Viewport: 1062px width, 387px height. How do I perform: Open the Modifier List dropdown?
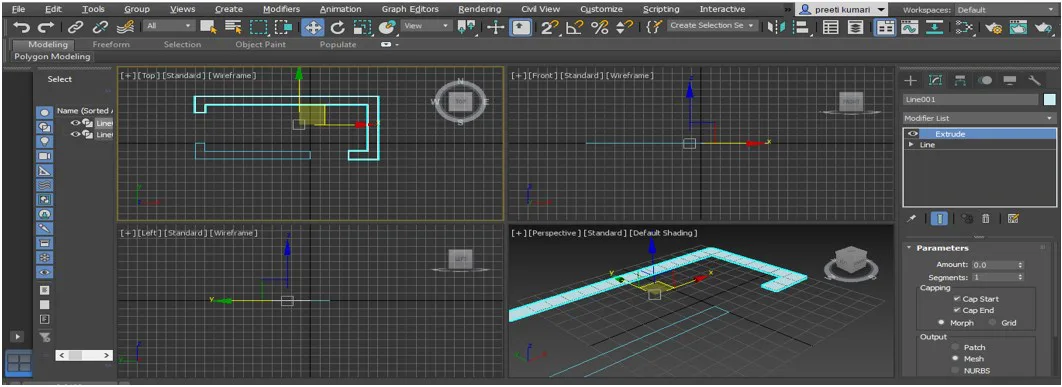click(979, 118)
